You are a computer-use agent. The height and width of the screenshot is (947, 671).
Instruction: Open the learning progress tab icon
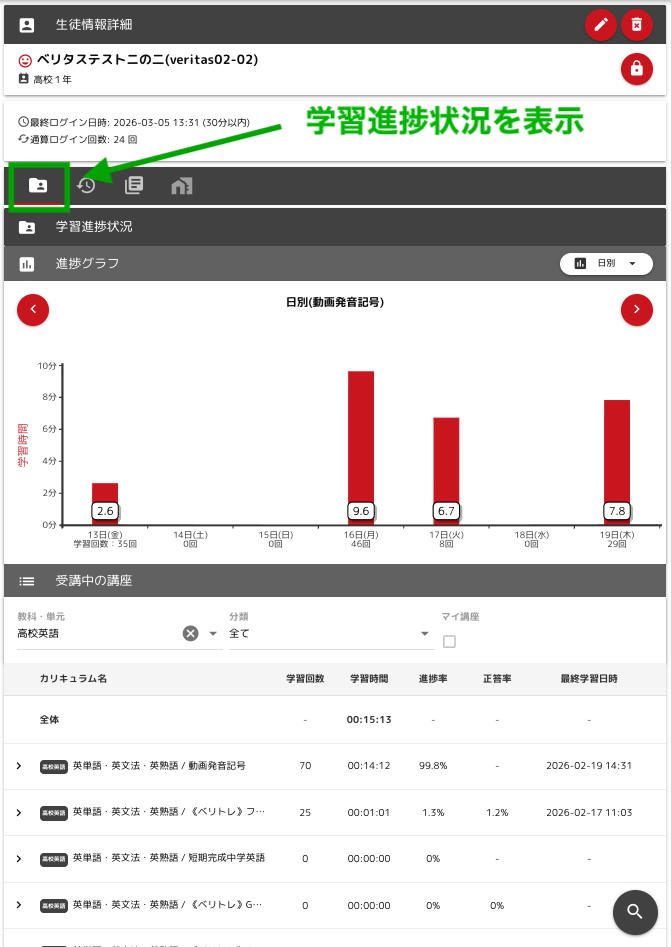[38, 185]
